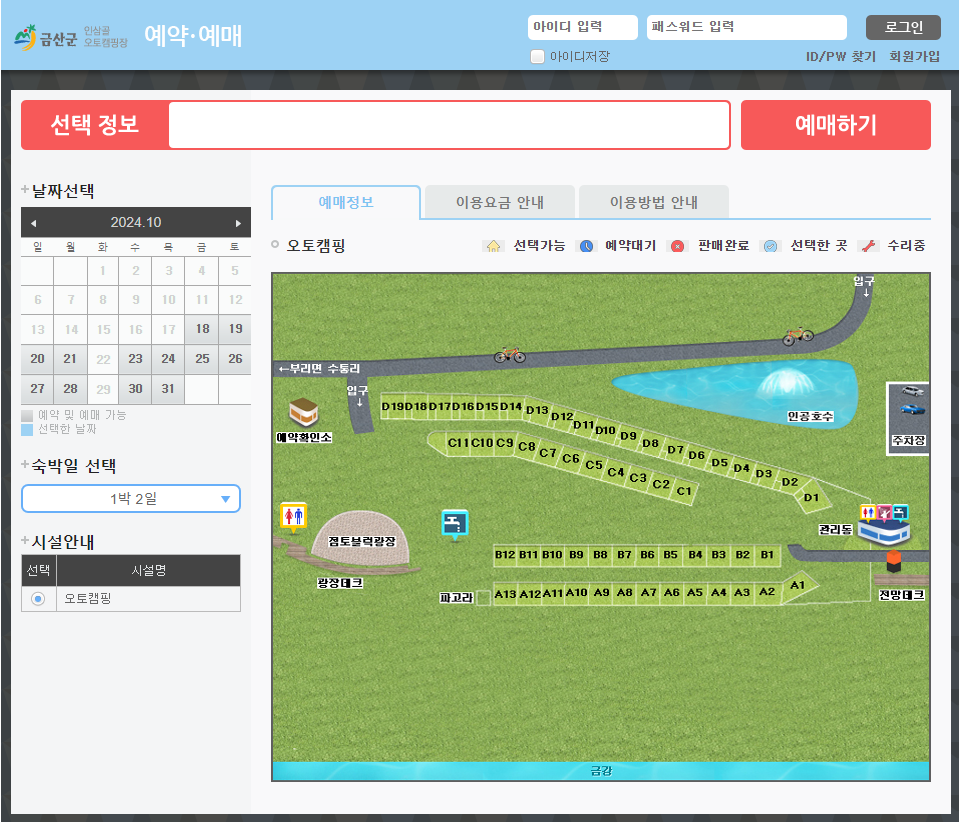
Task: Click the 예약확인소 building icon on map
Action: pos(303,412)
